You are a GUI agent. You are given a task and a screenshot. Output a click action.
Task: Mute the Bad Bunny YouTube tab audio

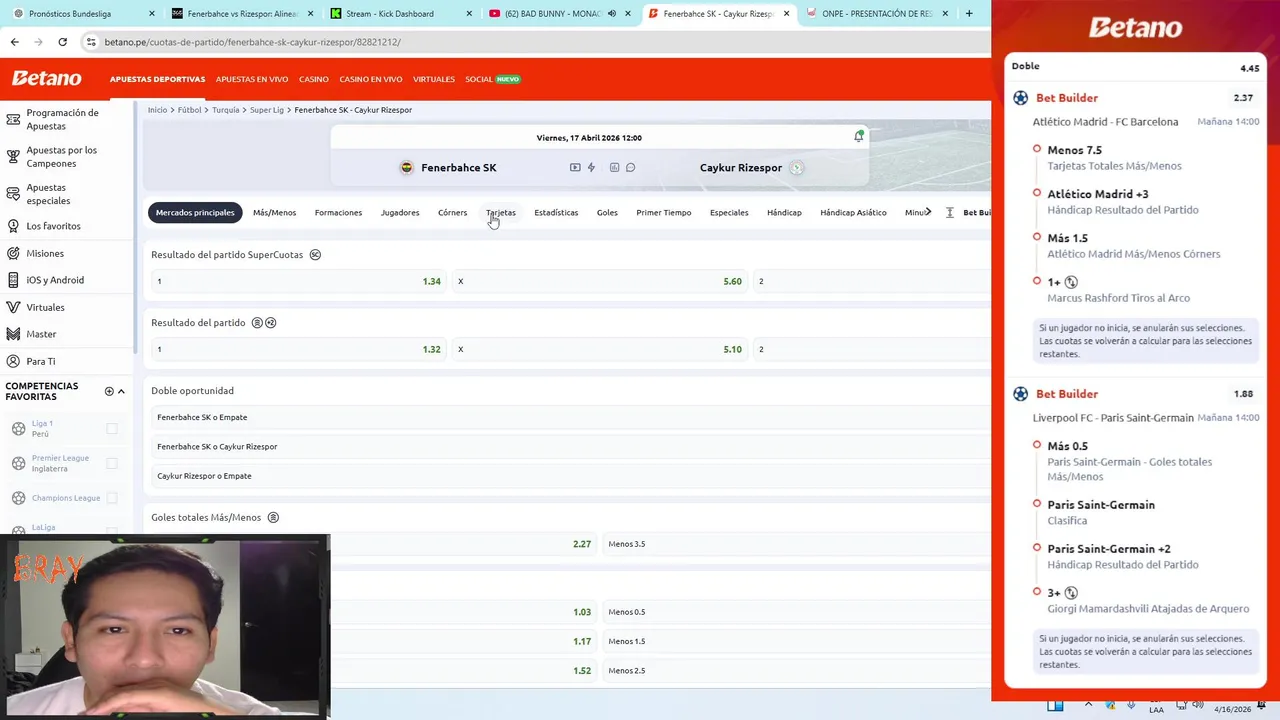click(611, 14)
